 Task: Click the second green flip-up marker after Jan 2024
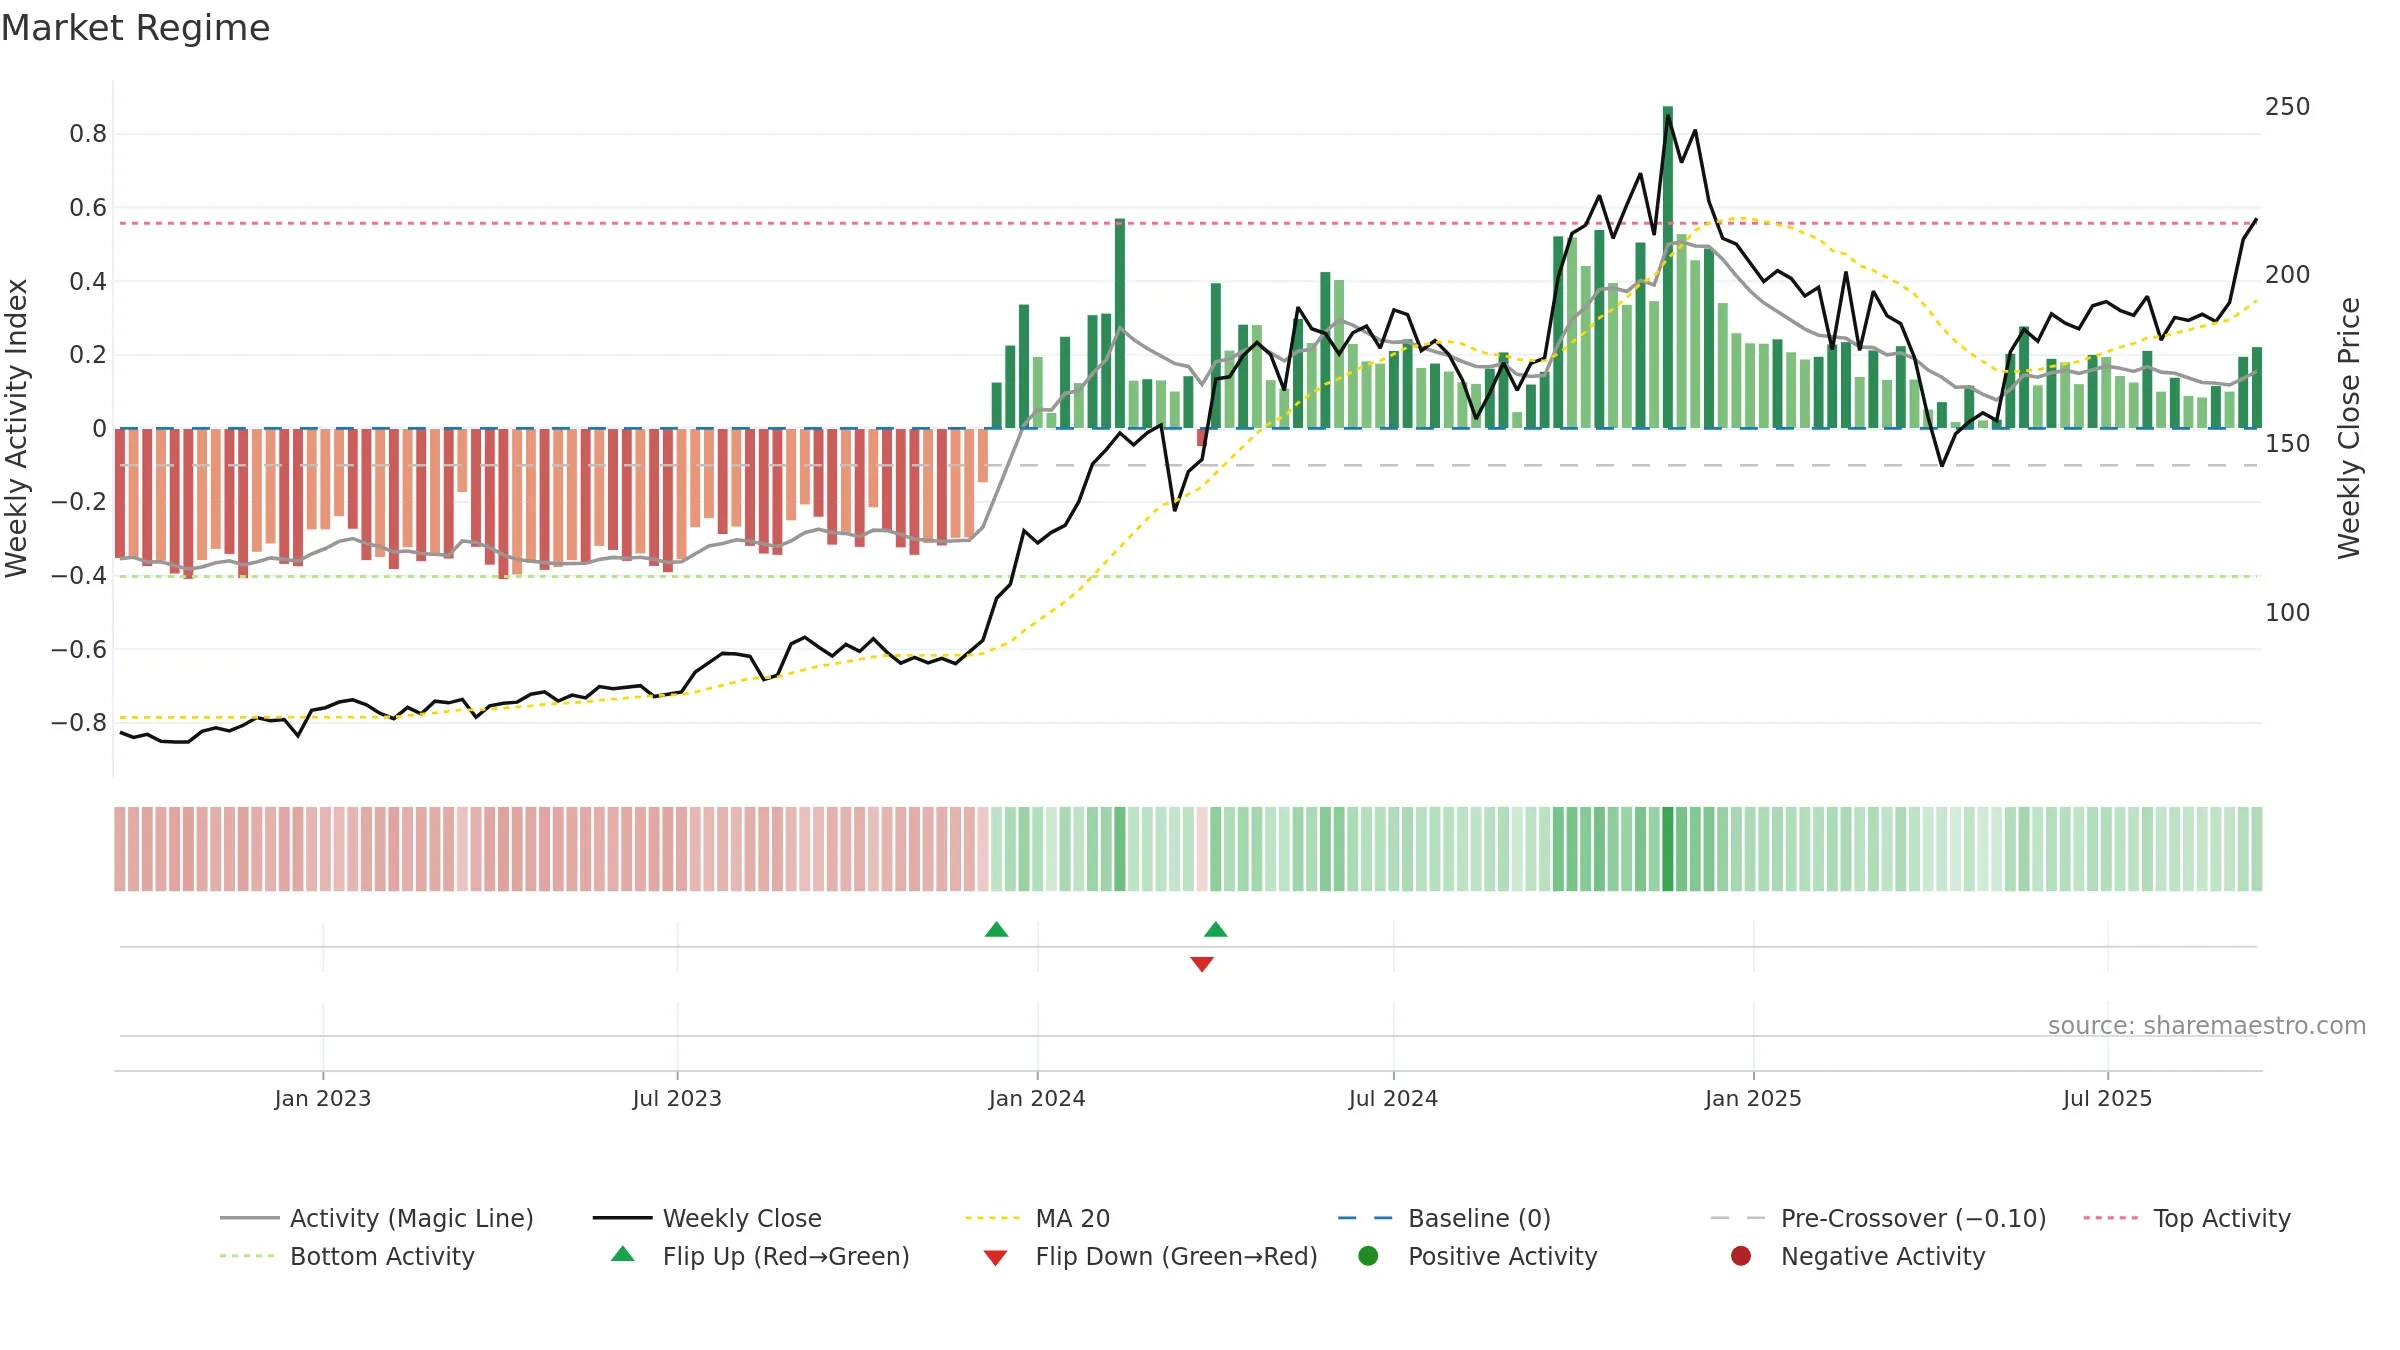click(x=1216, y=929)
